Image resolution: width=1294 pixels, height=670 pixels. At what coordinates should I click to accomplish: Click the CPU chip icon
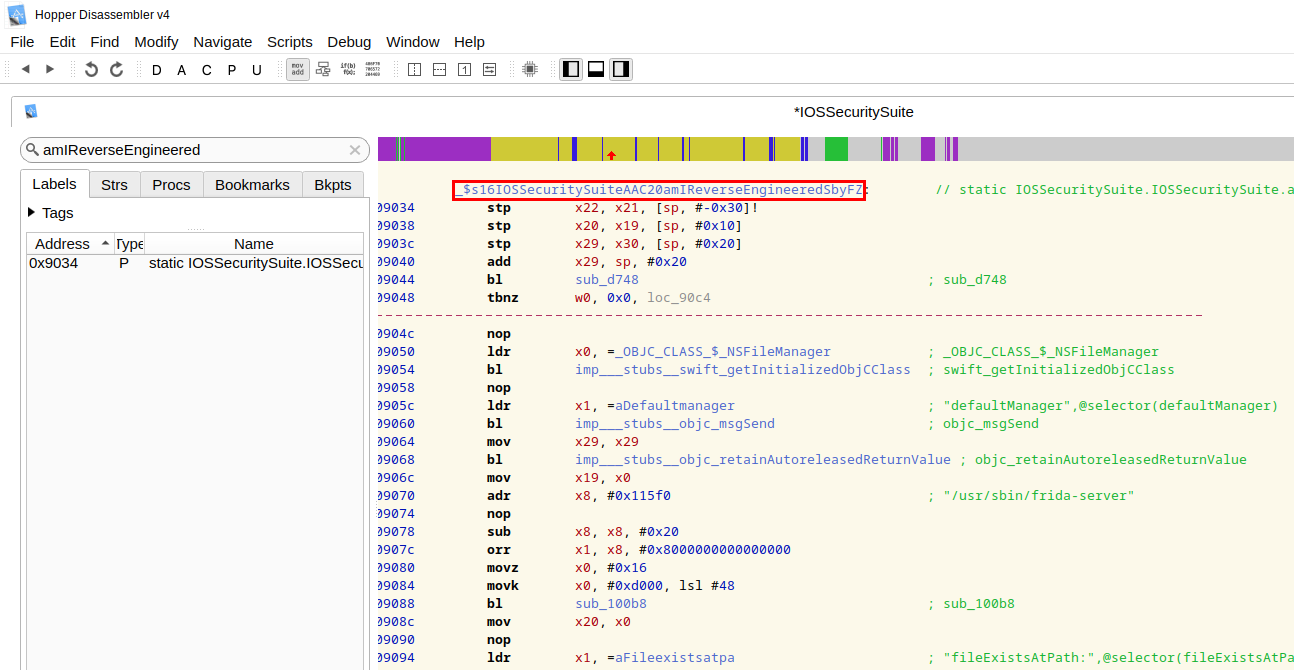(x=530, y=69)
